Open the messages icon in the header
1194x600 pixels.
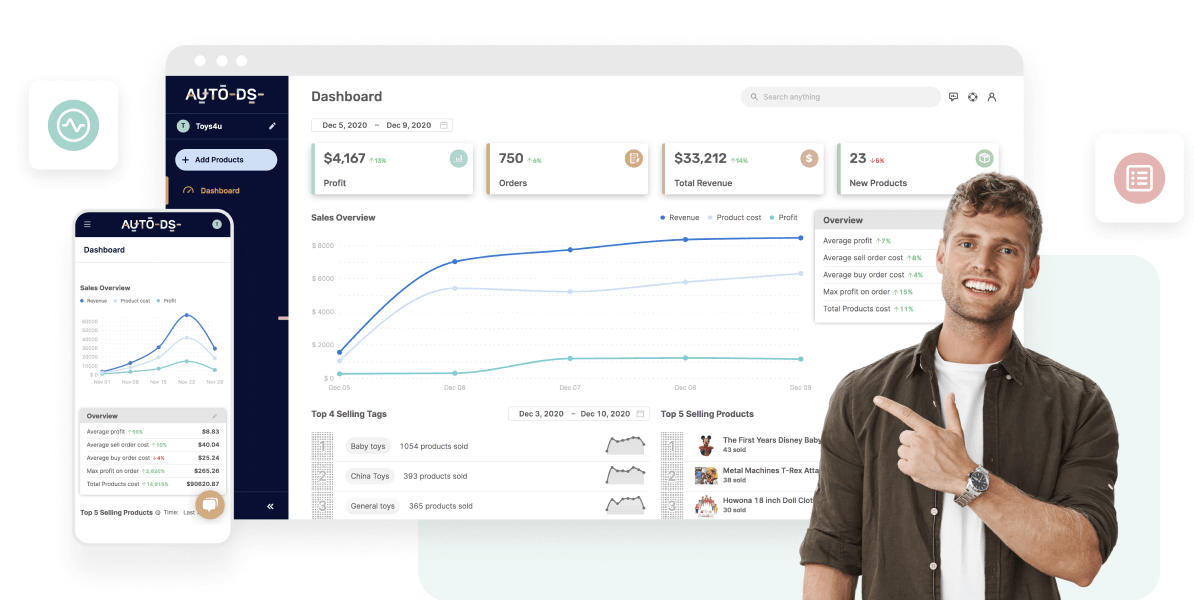click(x=953, y=97)
